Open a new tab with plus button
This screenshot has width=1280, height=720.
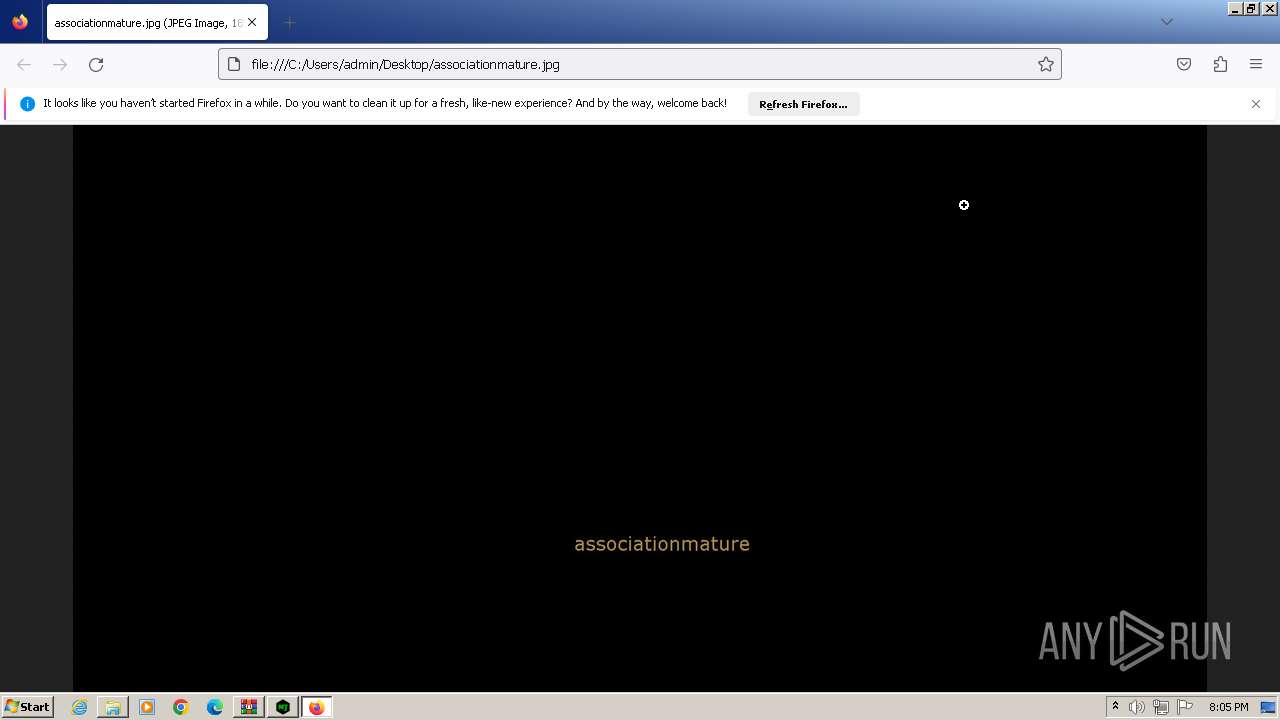click(x=289, y=22)
